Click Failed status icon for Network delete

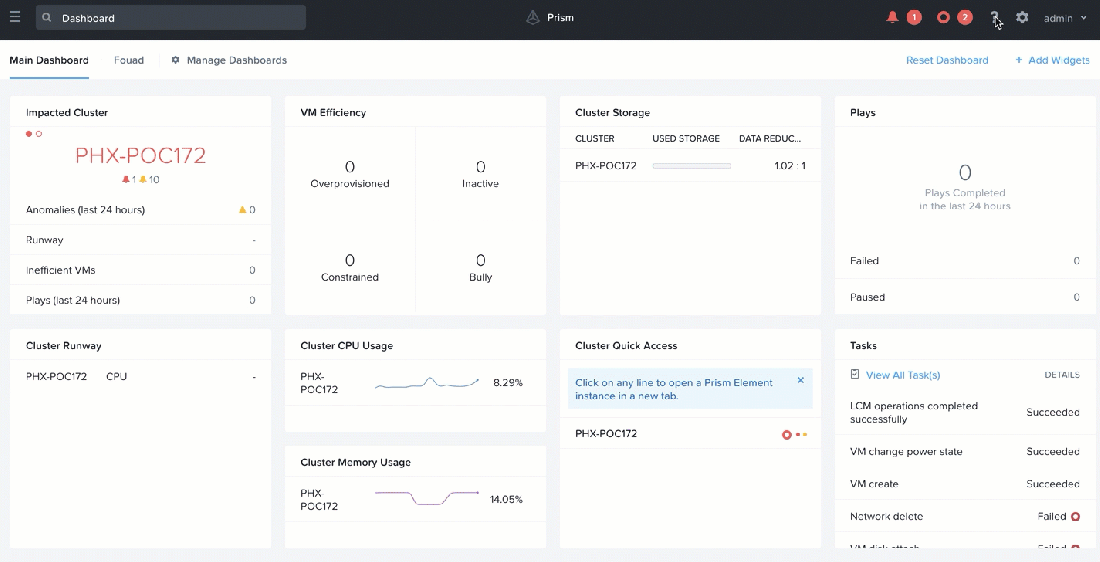tap(1075, 516)
